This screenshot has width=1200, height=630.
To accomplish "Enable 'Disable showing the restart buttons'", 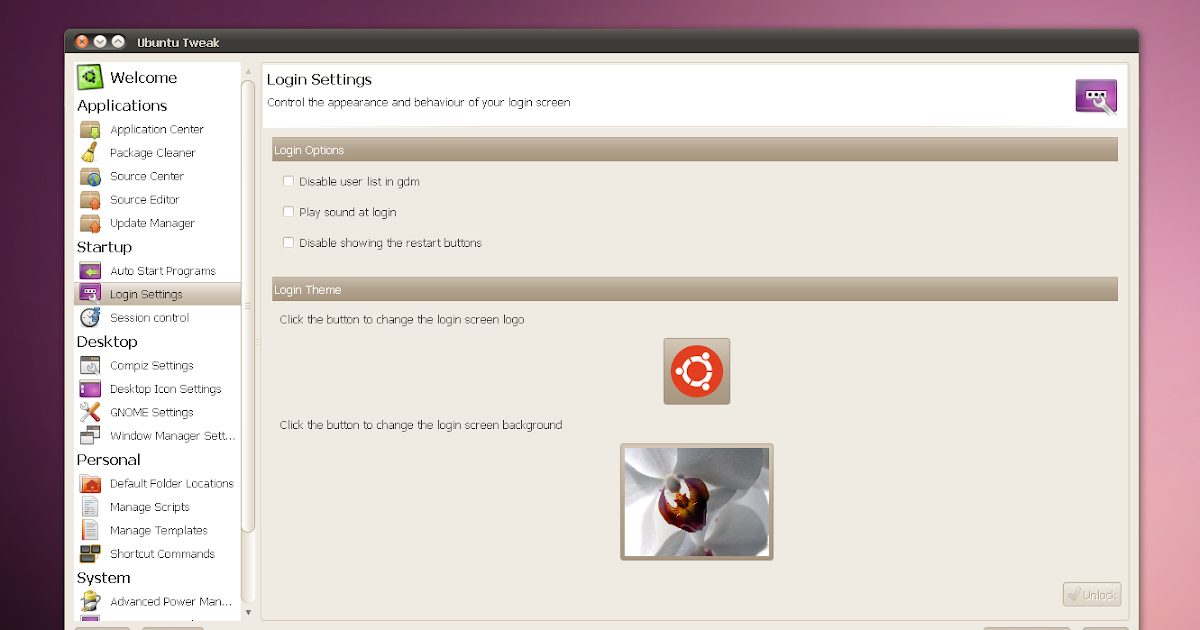I will tap(288, 242).
